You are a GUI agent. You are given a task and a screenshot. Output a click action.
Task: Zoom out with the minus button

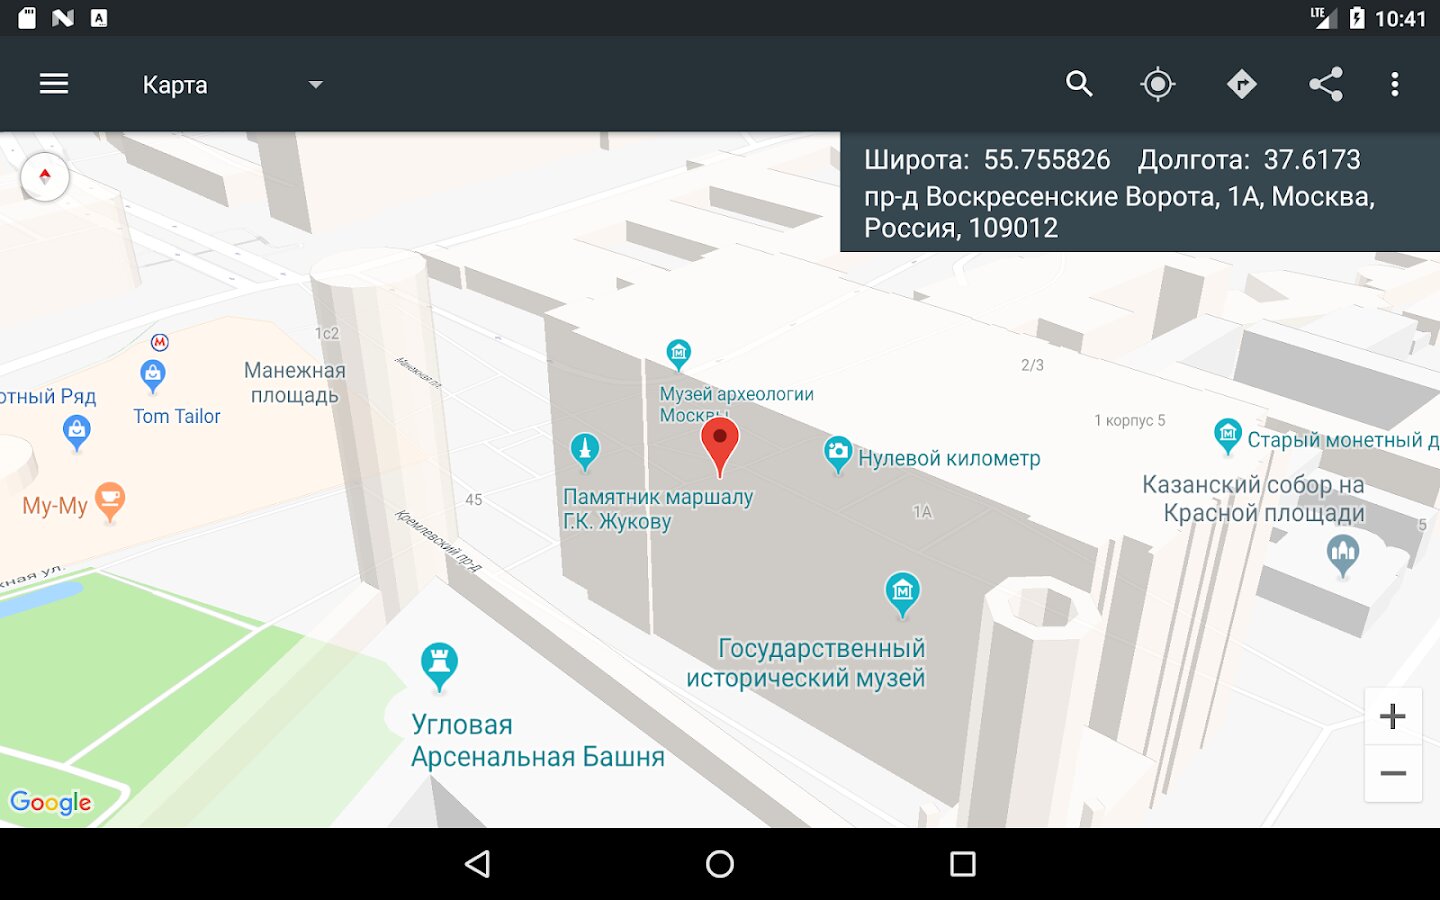tap(1393, 773)
